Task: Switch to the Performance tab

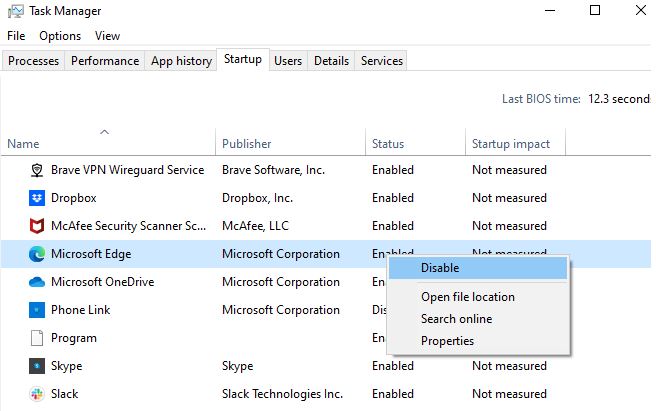Action: tap(105, 61)
